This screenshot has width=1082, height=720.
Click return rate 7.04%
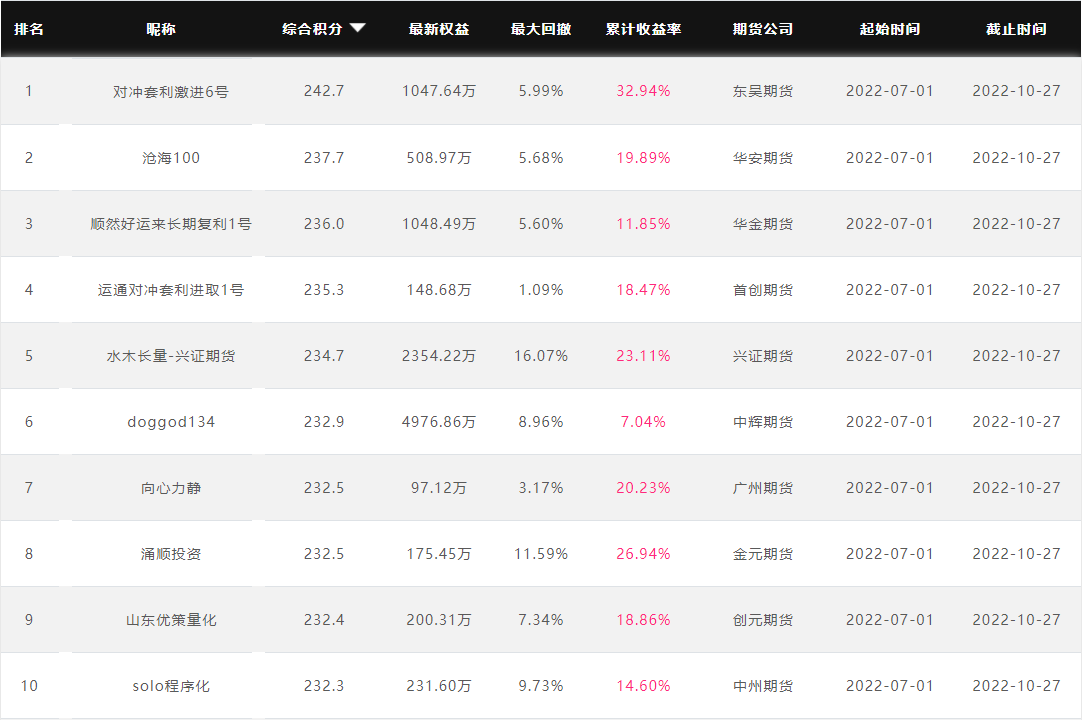point(643,422)
